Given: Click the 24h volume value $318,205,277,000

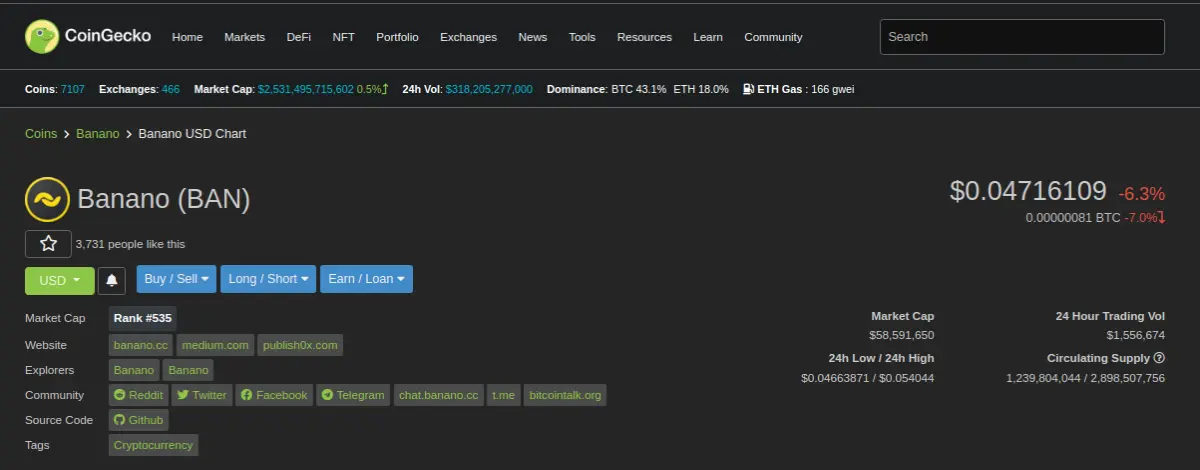Looking at the screenshot, I should pyautogui.click(x=489, y=89).
